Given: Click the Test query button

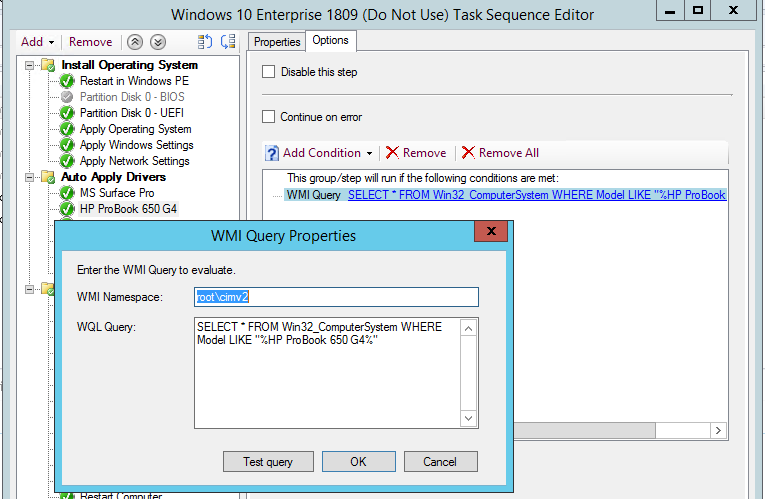Looking at the screenshot, I should point(268,461).
